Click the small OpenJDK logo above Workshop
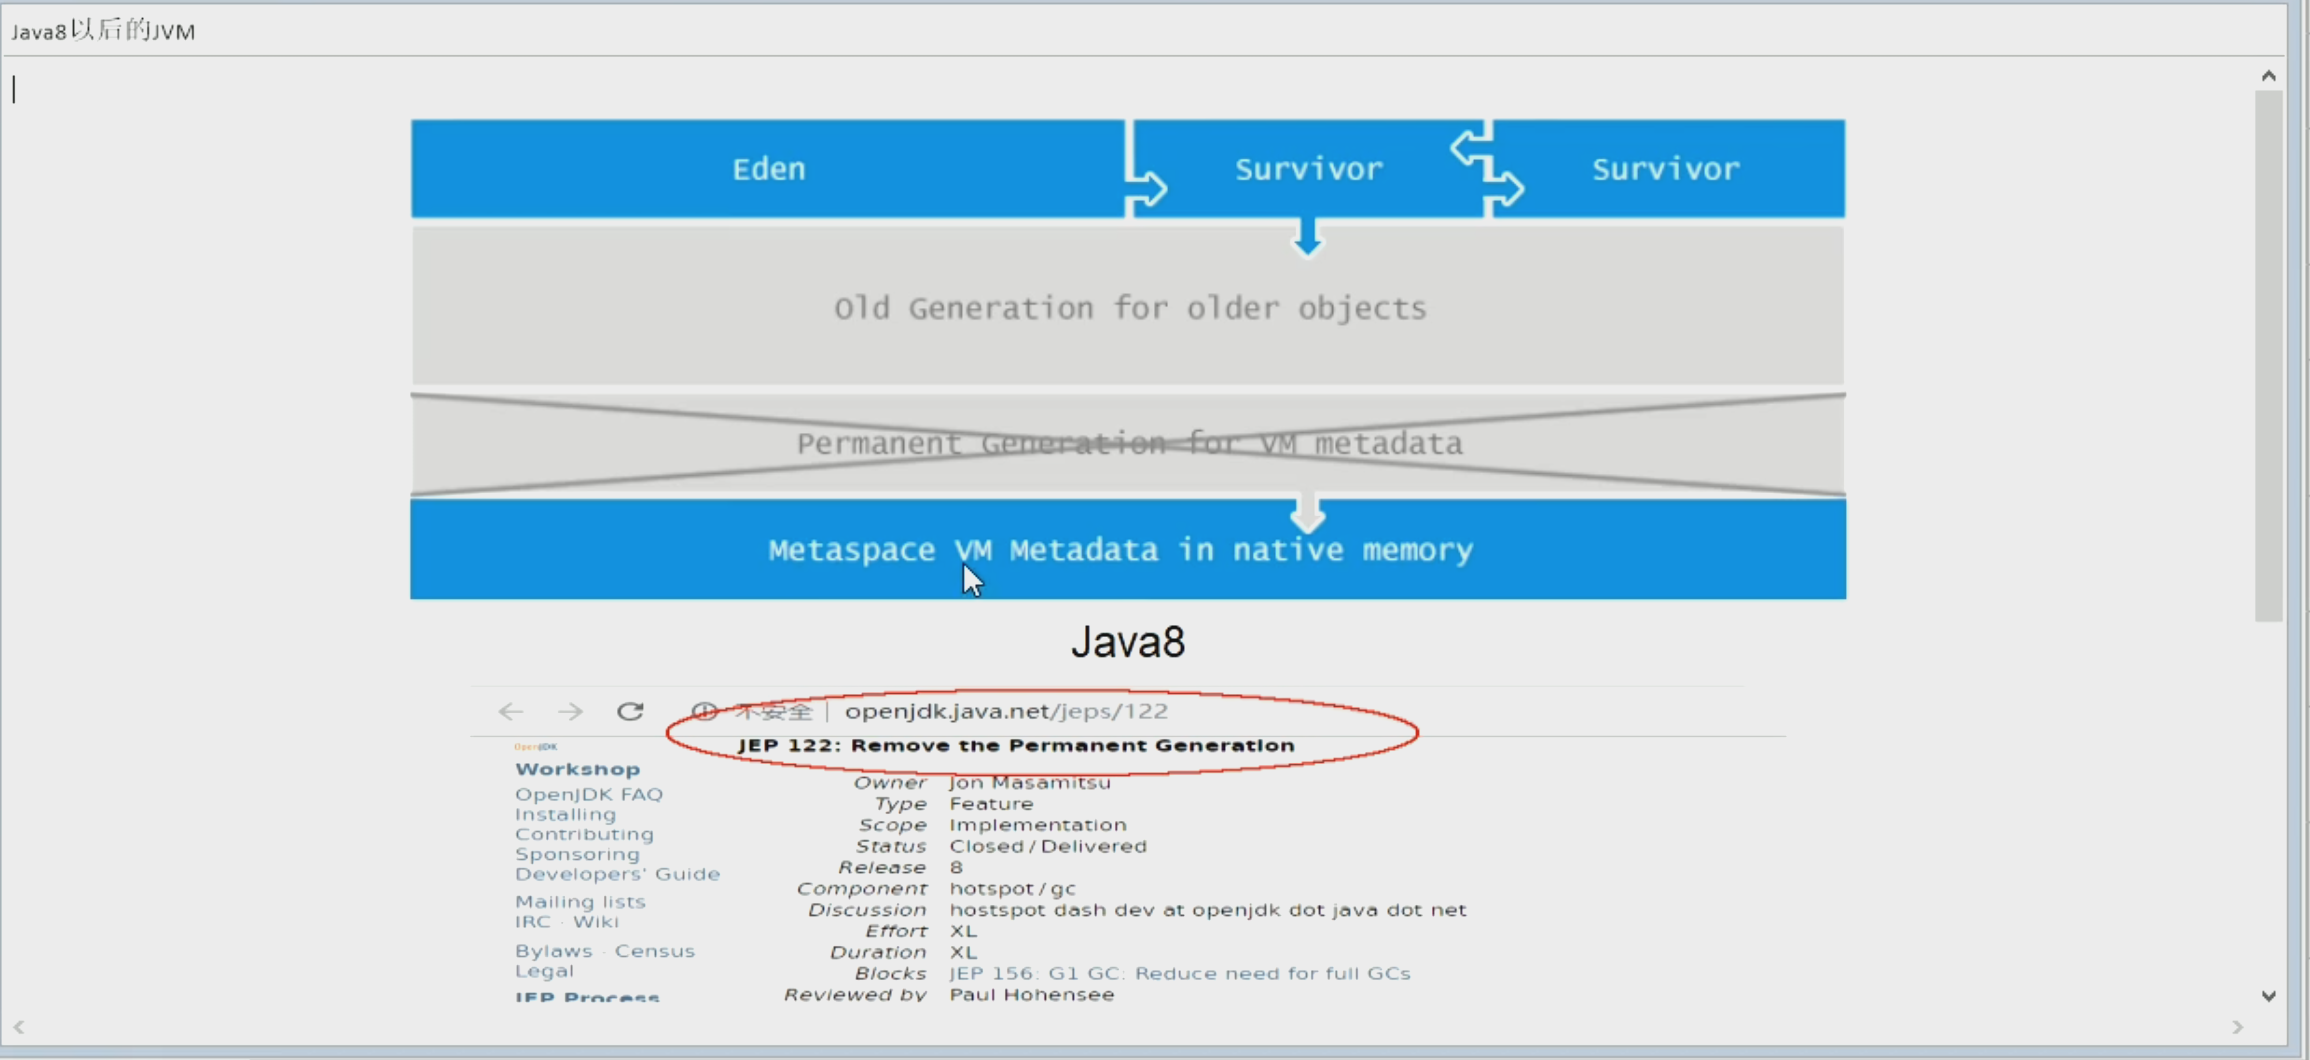This screenshot has height=1060, width=2310. pyautogui.click(x=536, y=747)
